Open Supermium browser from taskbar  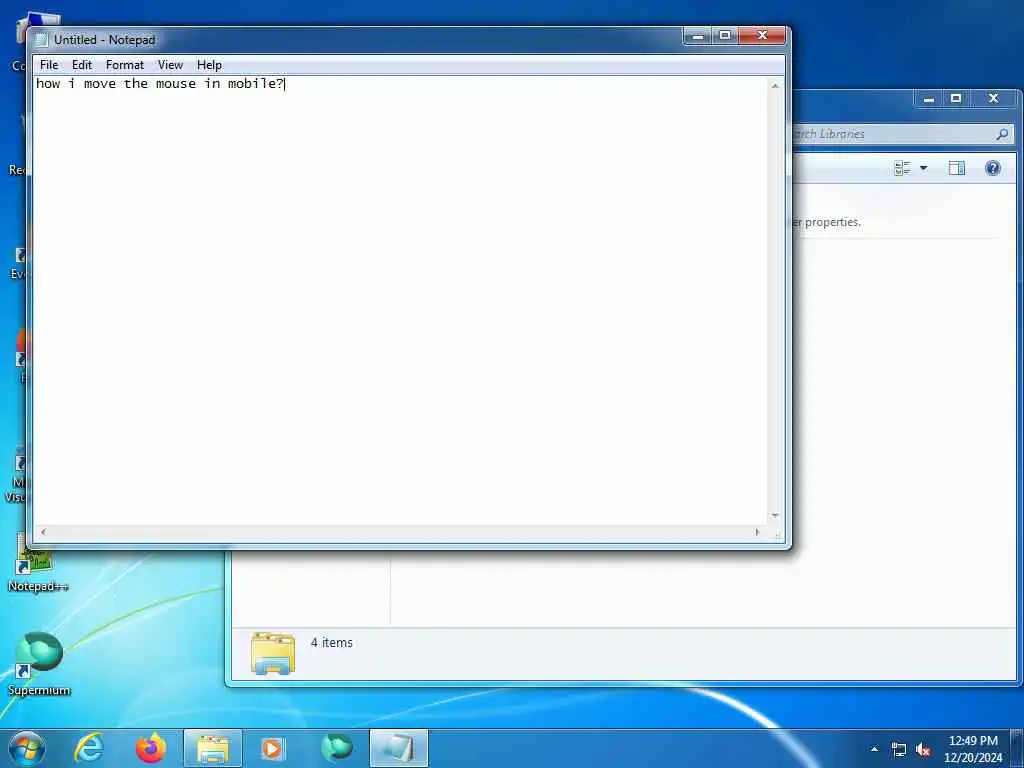[337, 748]
